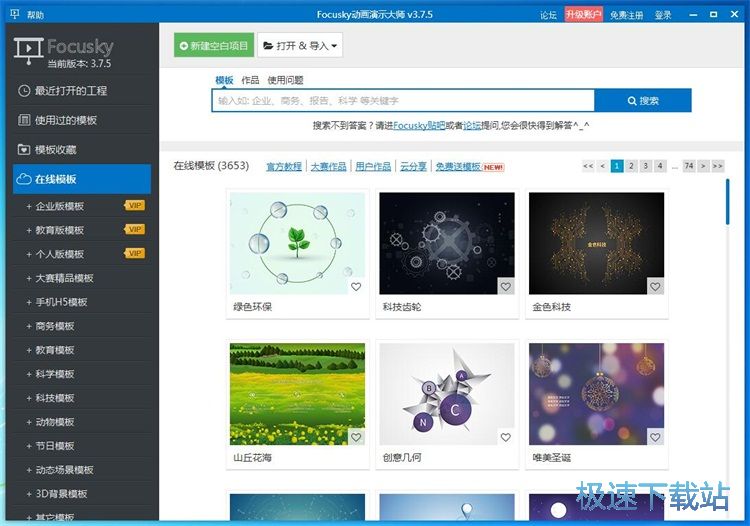Expand the 个人版模板 category
750x526 pixels.
(29, 254)
